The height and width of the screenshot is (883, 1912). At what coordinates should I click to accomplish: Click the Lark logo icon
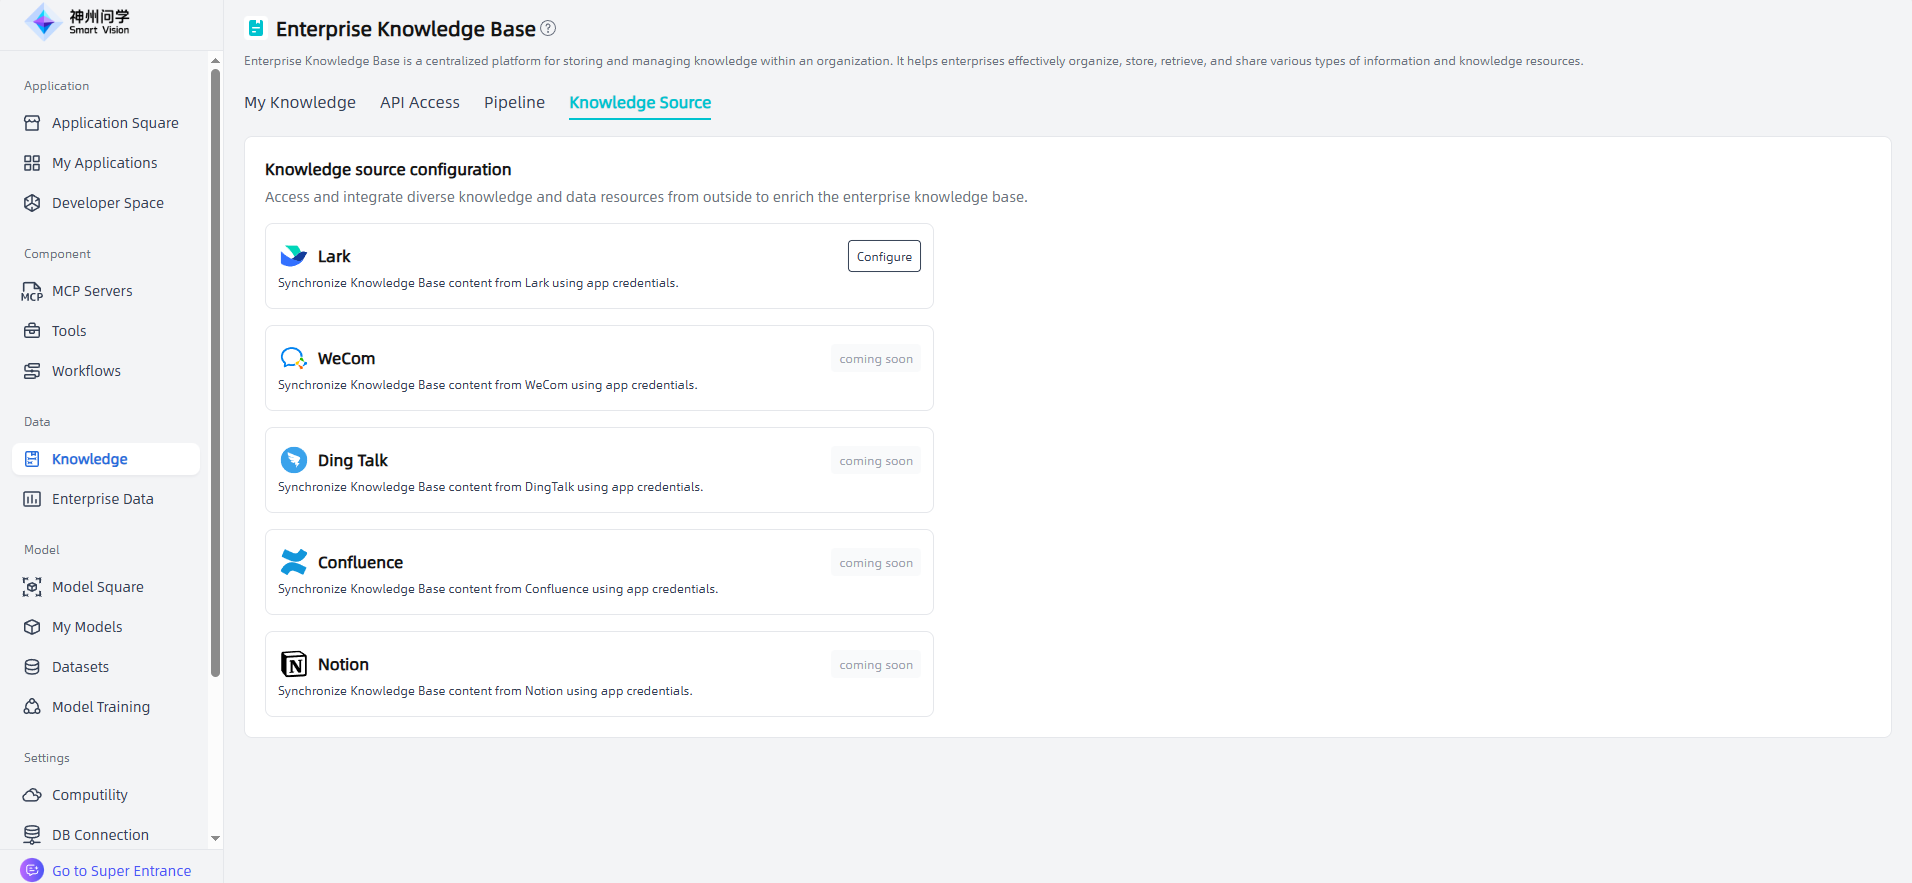pyautogui.click(x=294, y=256)
